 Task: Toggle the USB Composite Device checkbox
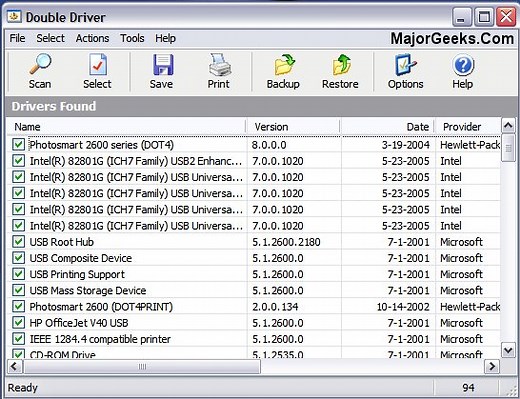click(18, 258)
